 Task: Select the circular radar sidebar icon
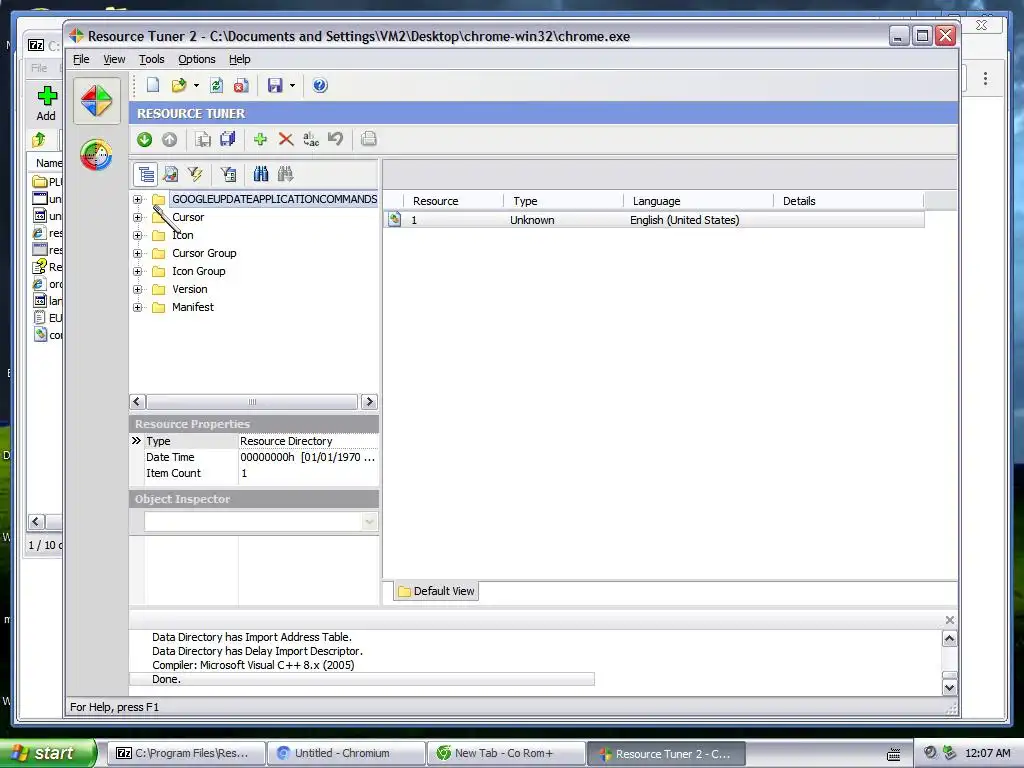(x=96, y=155)
